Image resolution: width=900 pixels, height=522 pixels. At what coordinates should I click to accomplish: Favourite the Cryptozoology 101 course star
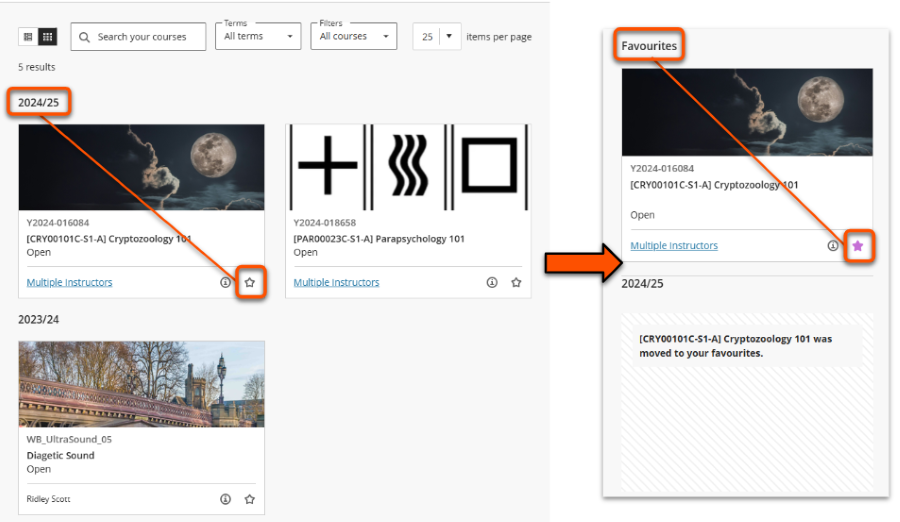click(250, 283)
